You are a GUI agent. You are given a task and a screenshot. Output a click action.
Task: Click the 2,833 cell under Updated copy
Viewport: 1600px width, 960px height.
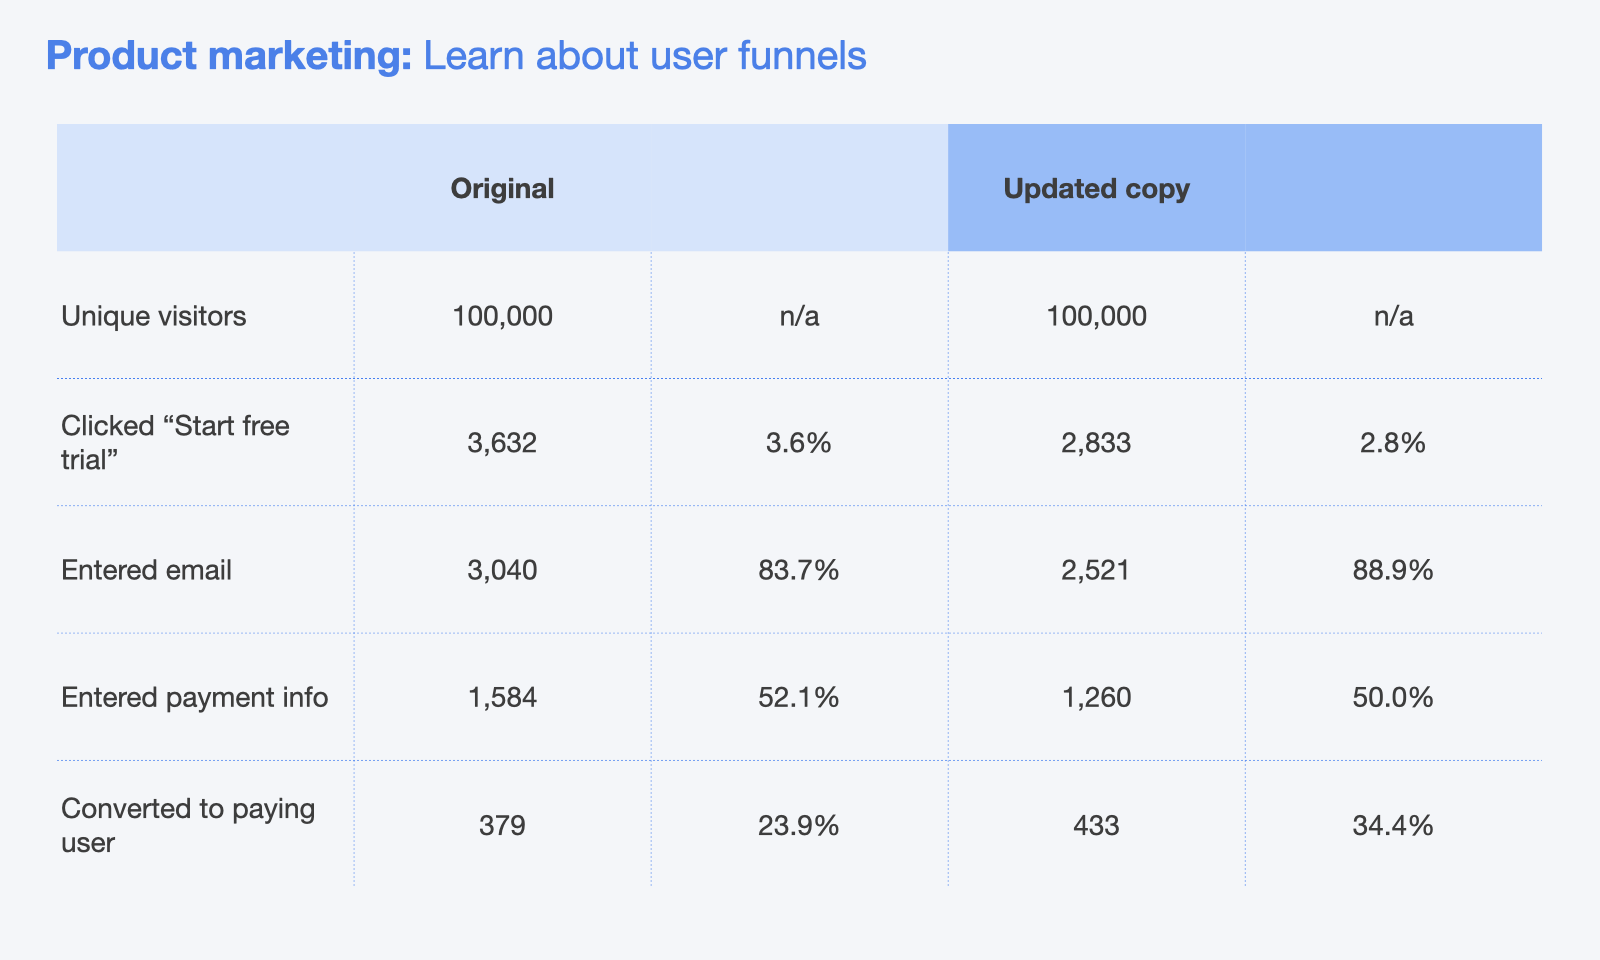tap(1096, 443)
